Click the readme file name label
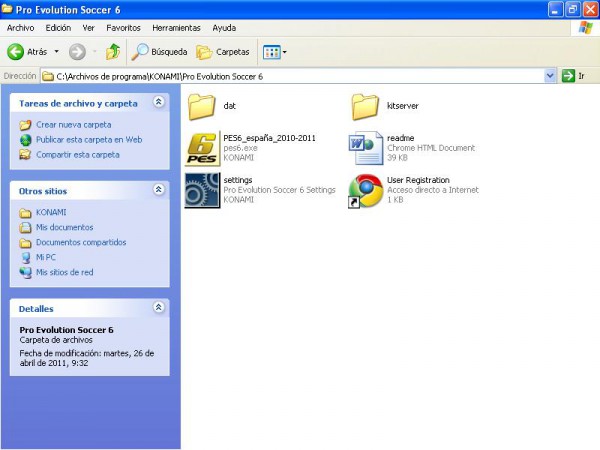 pos(400,138)
